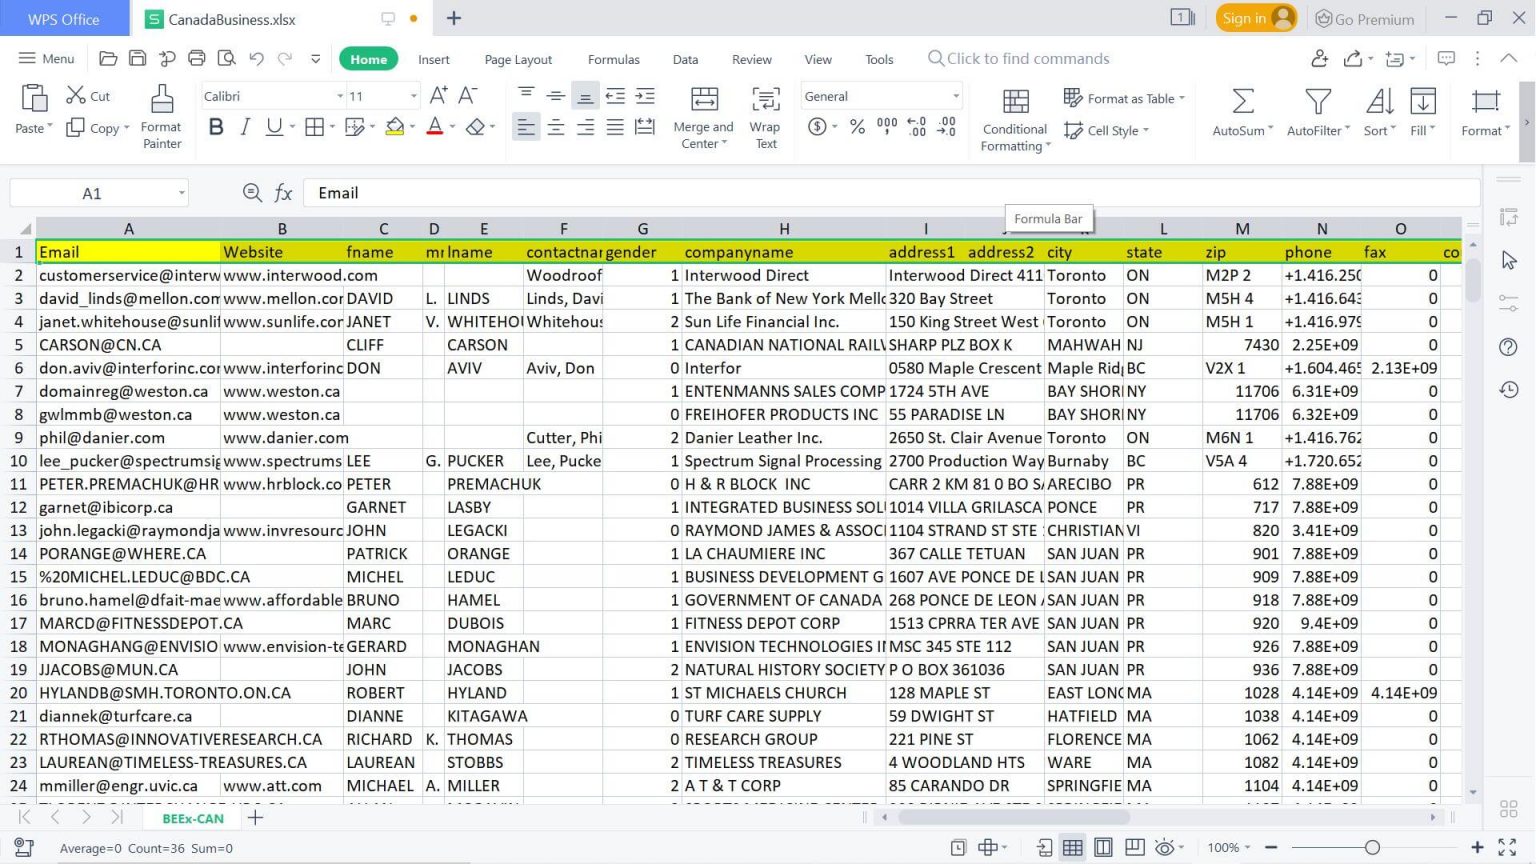Enable Wrap Text for the selection
Viewport: 1536px width, 864px height.
pyautogui.click(x=765, y=115)
